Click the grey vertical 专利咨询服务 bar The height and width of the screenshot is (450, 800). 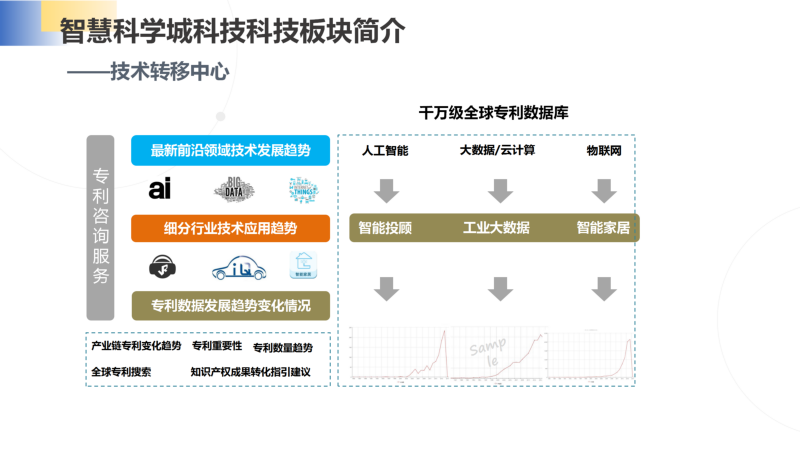pos(101,228)
